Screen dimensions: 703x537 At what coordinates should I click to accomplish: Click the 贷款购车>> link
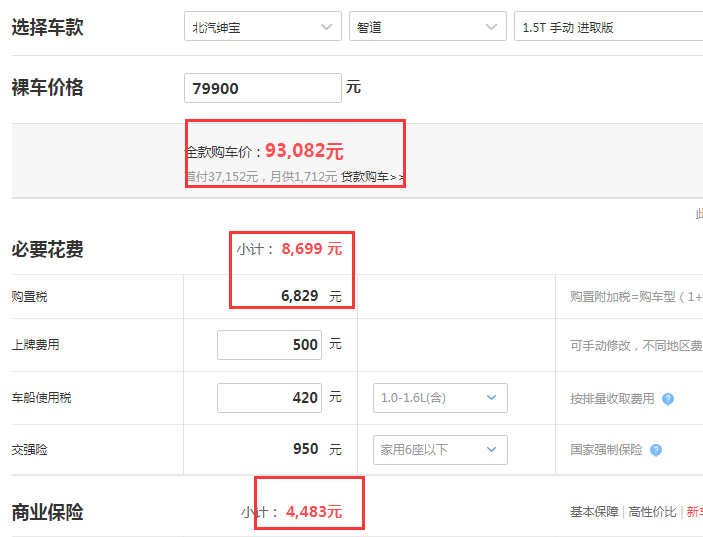point(372,177)
